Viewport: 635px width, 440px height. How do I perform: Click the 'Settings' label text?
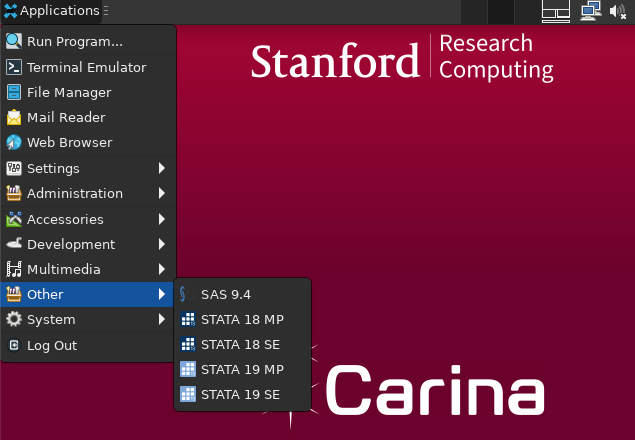pos(53,168)
